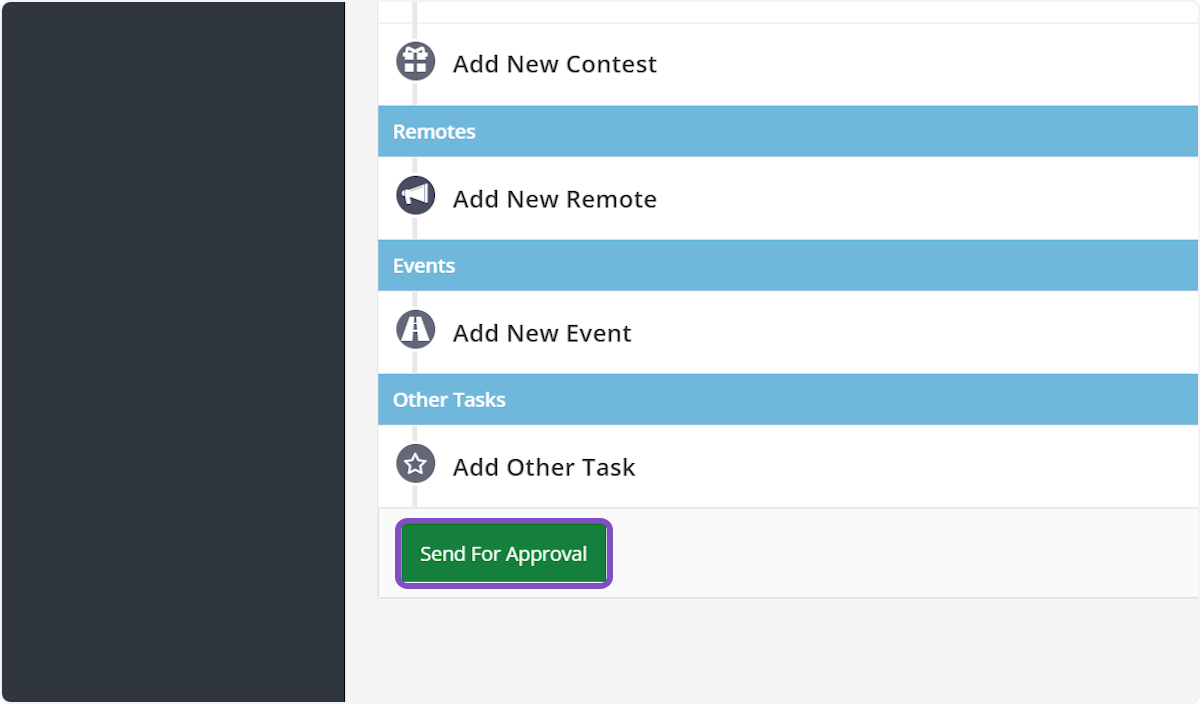Screen dimensions: 1200x704
Task: Click the empty gray area below the task list
Action: point(780,650)
